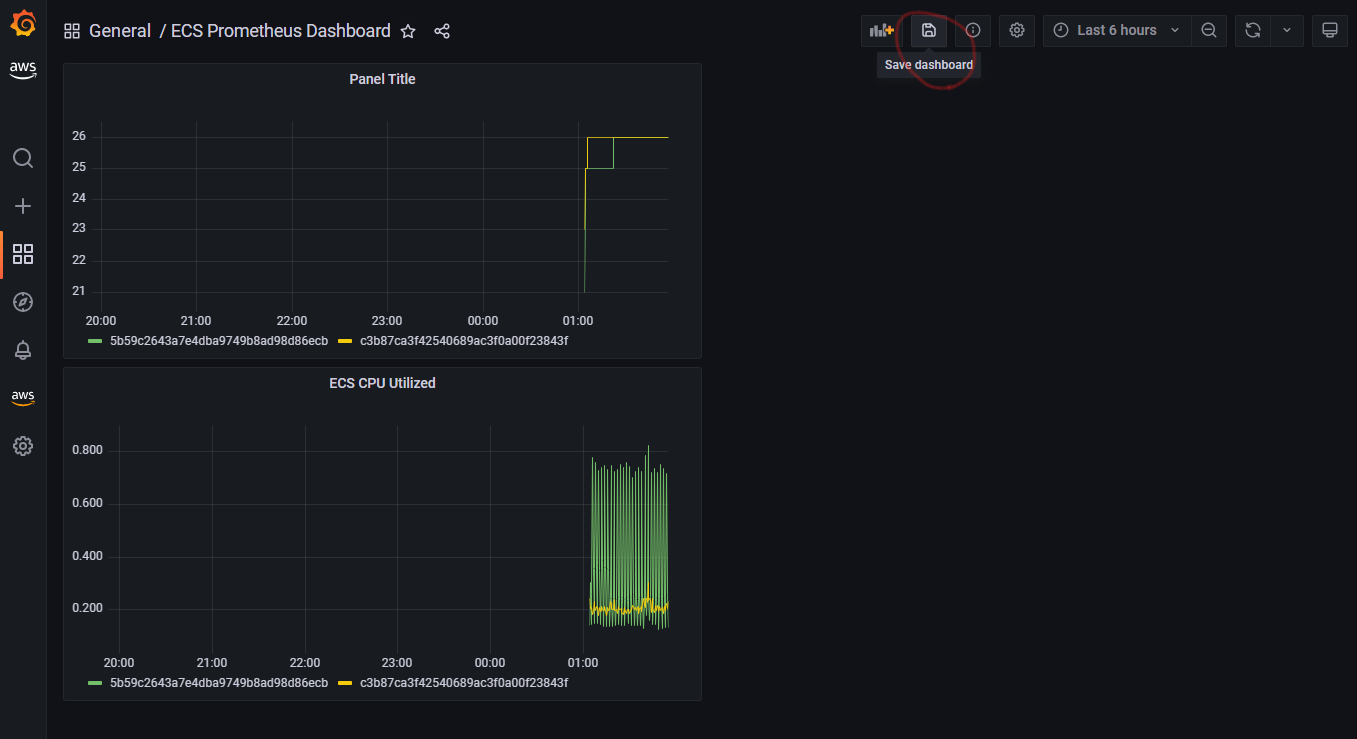Toggle series c3b87ca3 in ECS CPU legend
The width and height of the screenshot is (1357, 739).
click(464, 683)
